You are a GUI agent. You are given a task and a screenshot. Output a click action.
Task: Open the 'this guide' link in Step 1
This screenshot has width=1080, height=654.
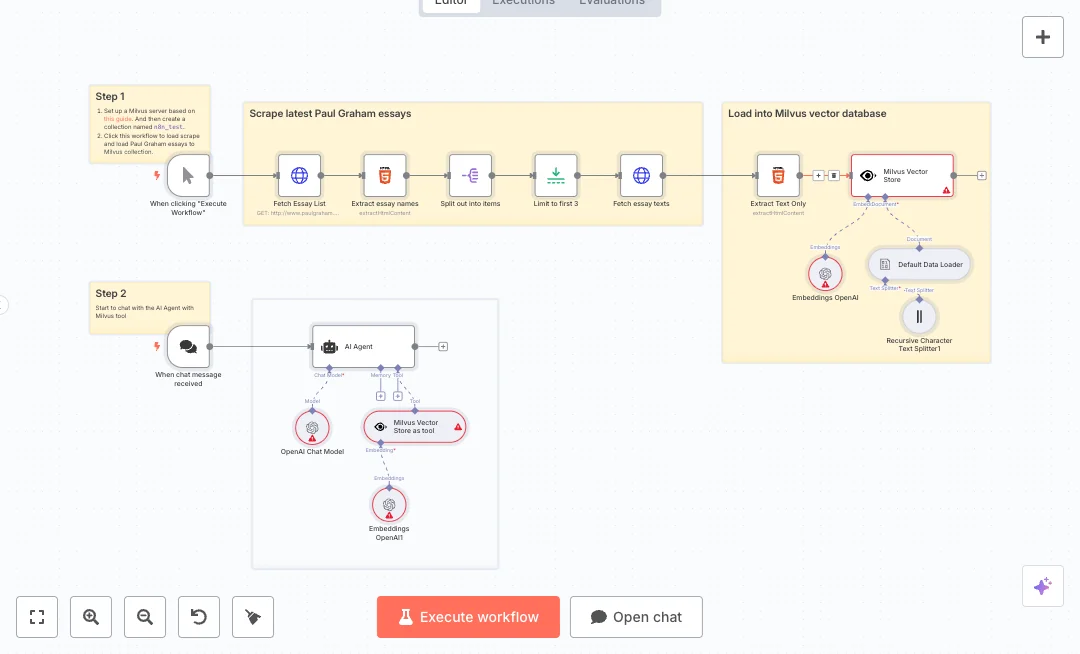[118, 119]
